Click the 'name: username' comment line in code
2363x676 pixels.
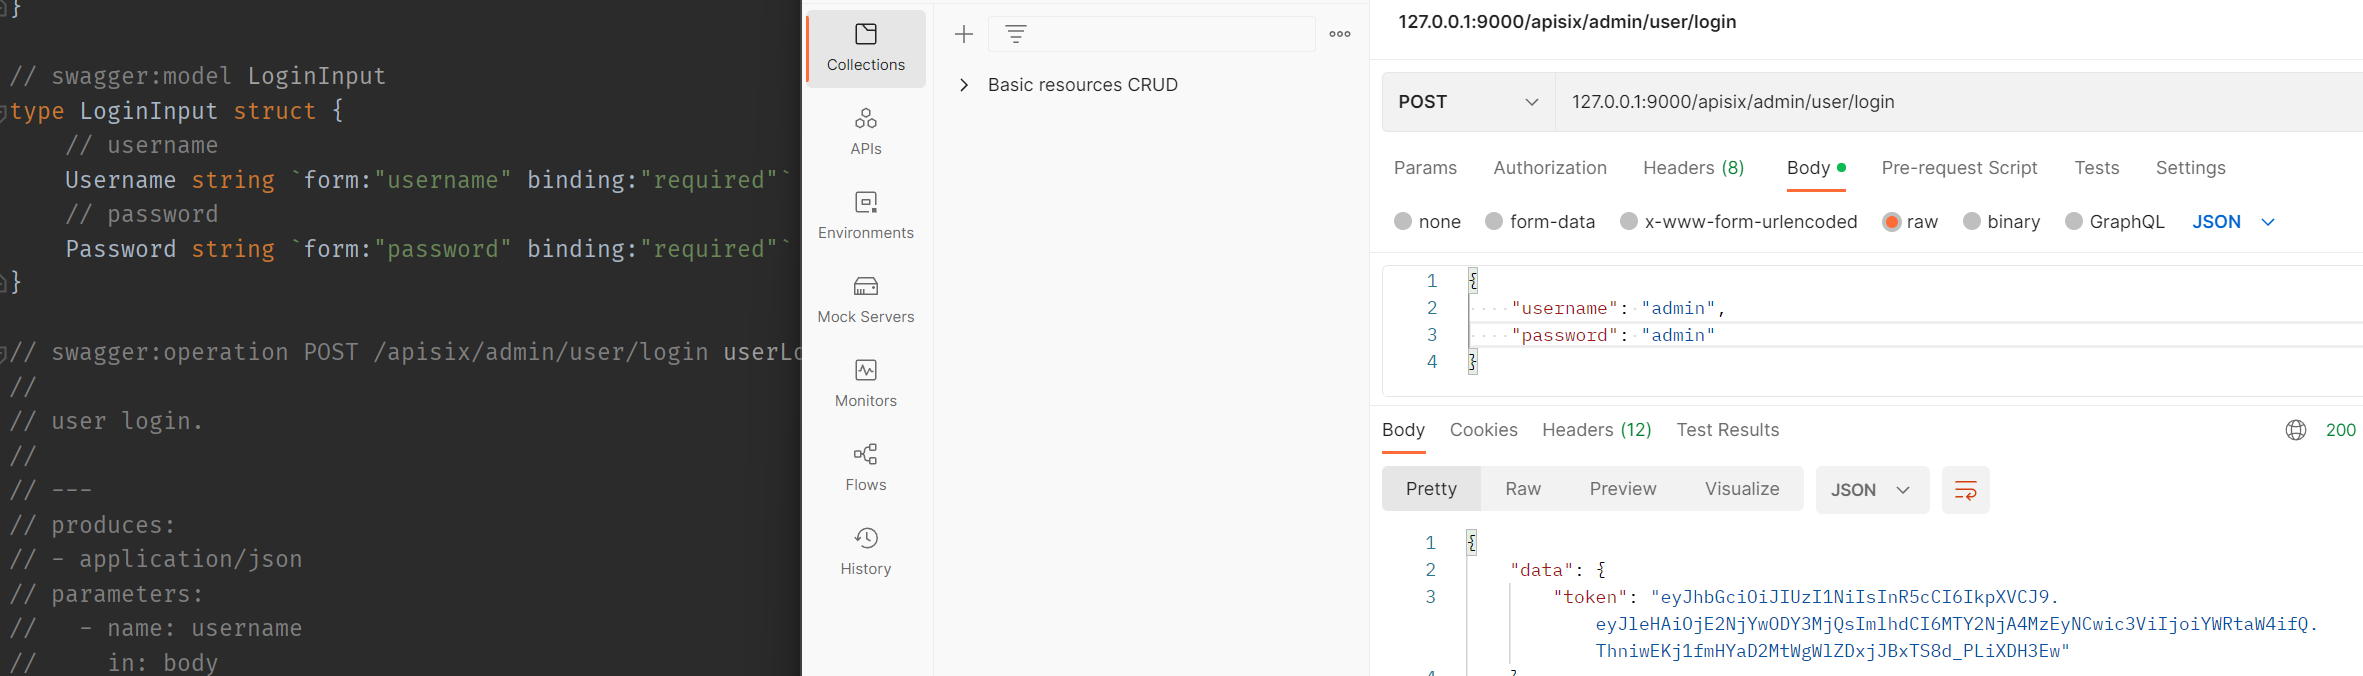tap(156, 628)
